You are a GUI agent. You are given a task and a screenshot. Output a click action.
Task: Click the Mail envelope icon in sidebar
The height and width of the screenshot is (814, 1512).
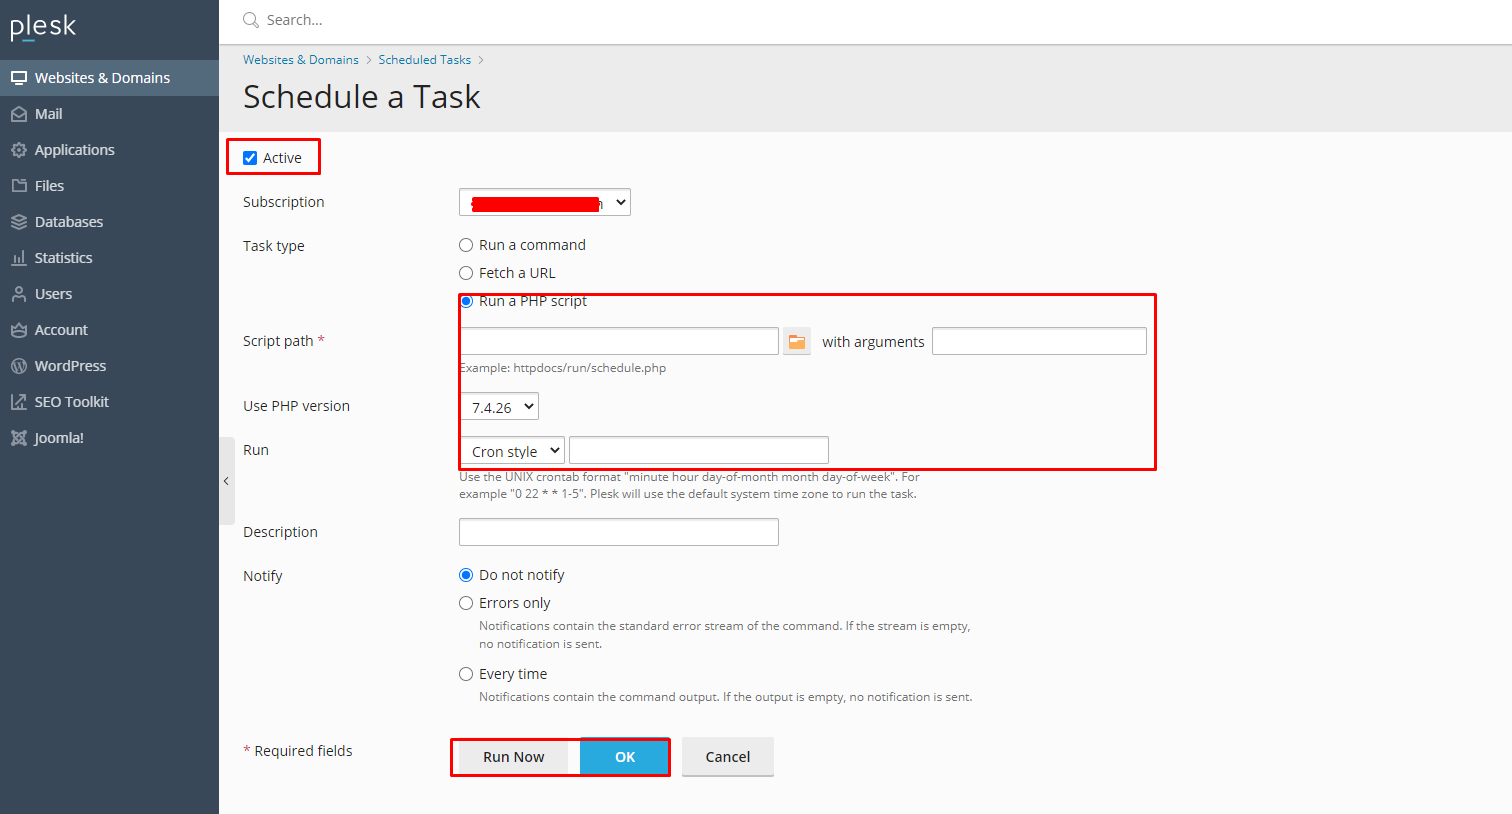pos(18,114)
